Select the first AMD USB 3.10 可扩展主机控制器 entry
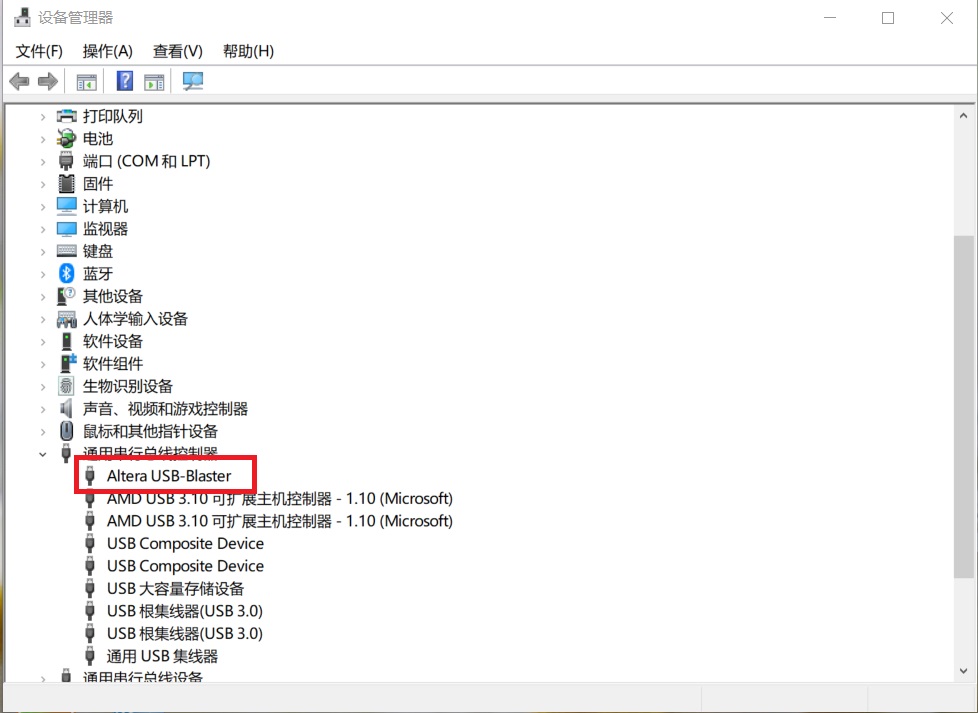 279,498
